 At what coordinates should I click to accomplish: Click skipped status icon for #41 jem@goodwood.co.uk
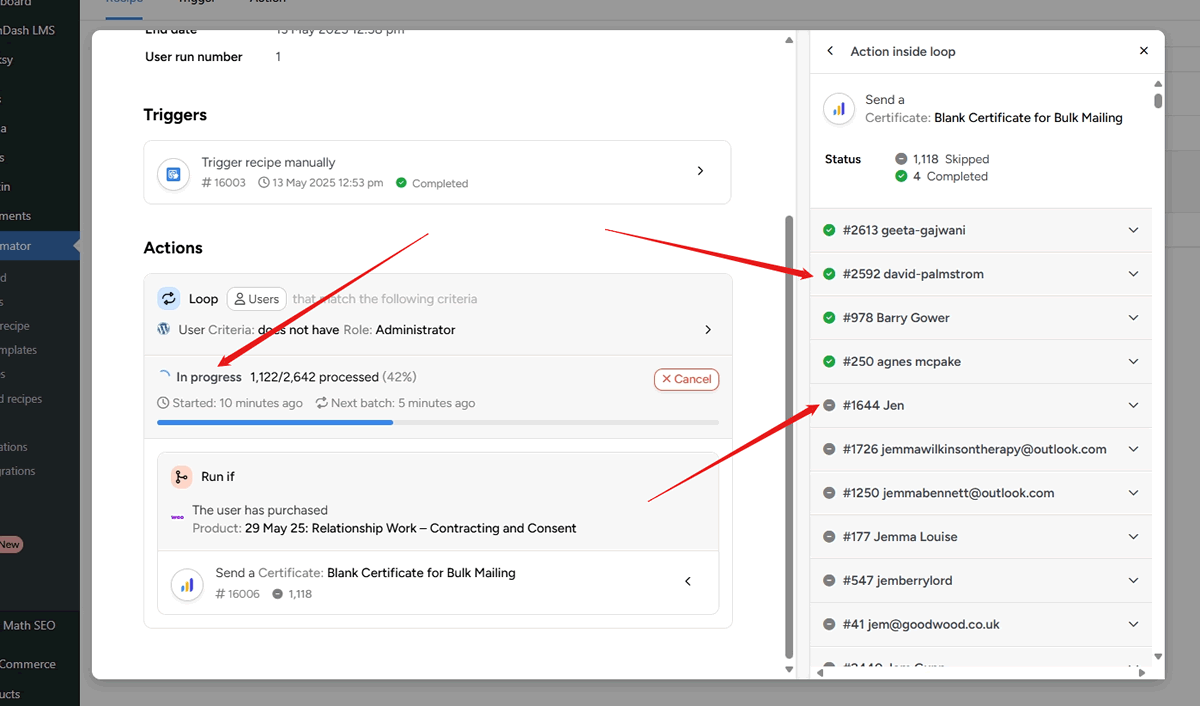(829, 624)
